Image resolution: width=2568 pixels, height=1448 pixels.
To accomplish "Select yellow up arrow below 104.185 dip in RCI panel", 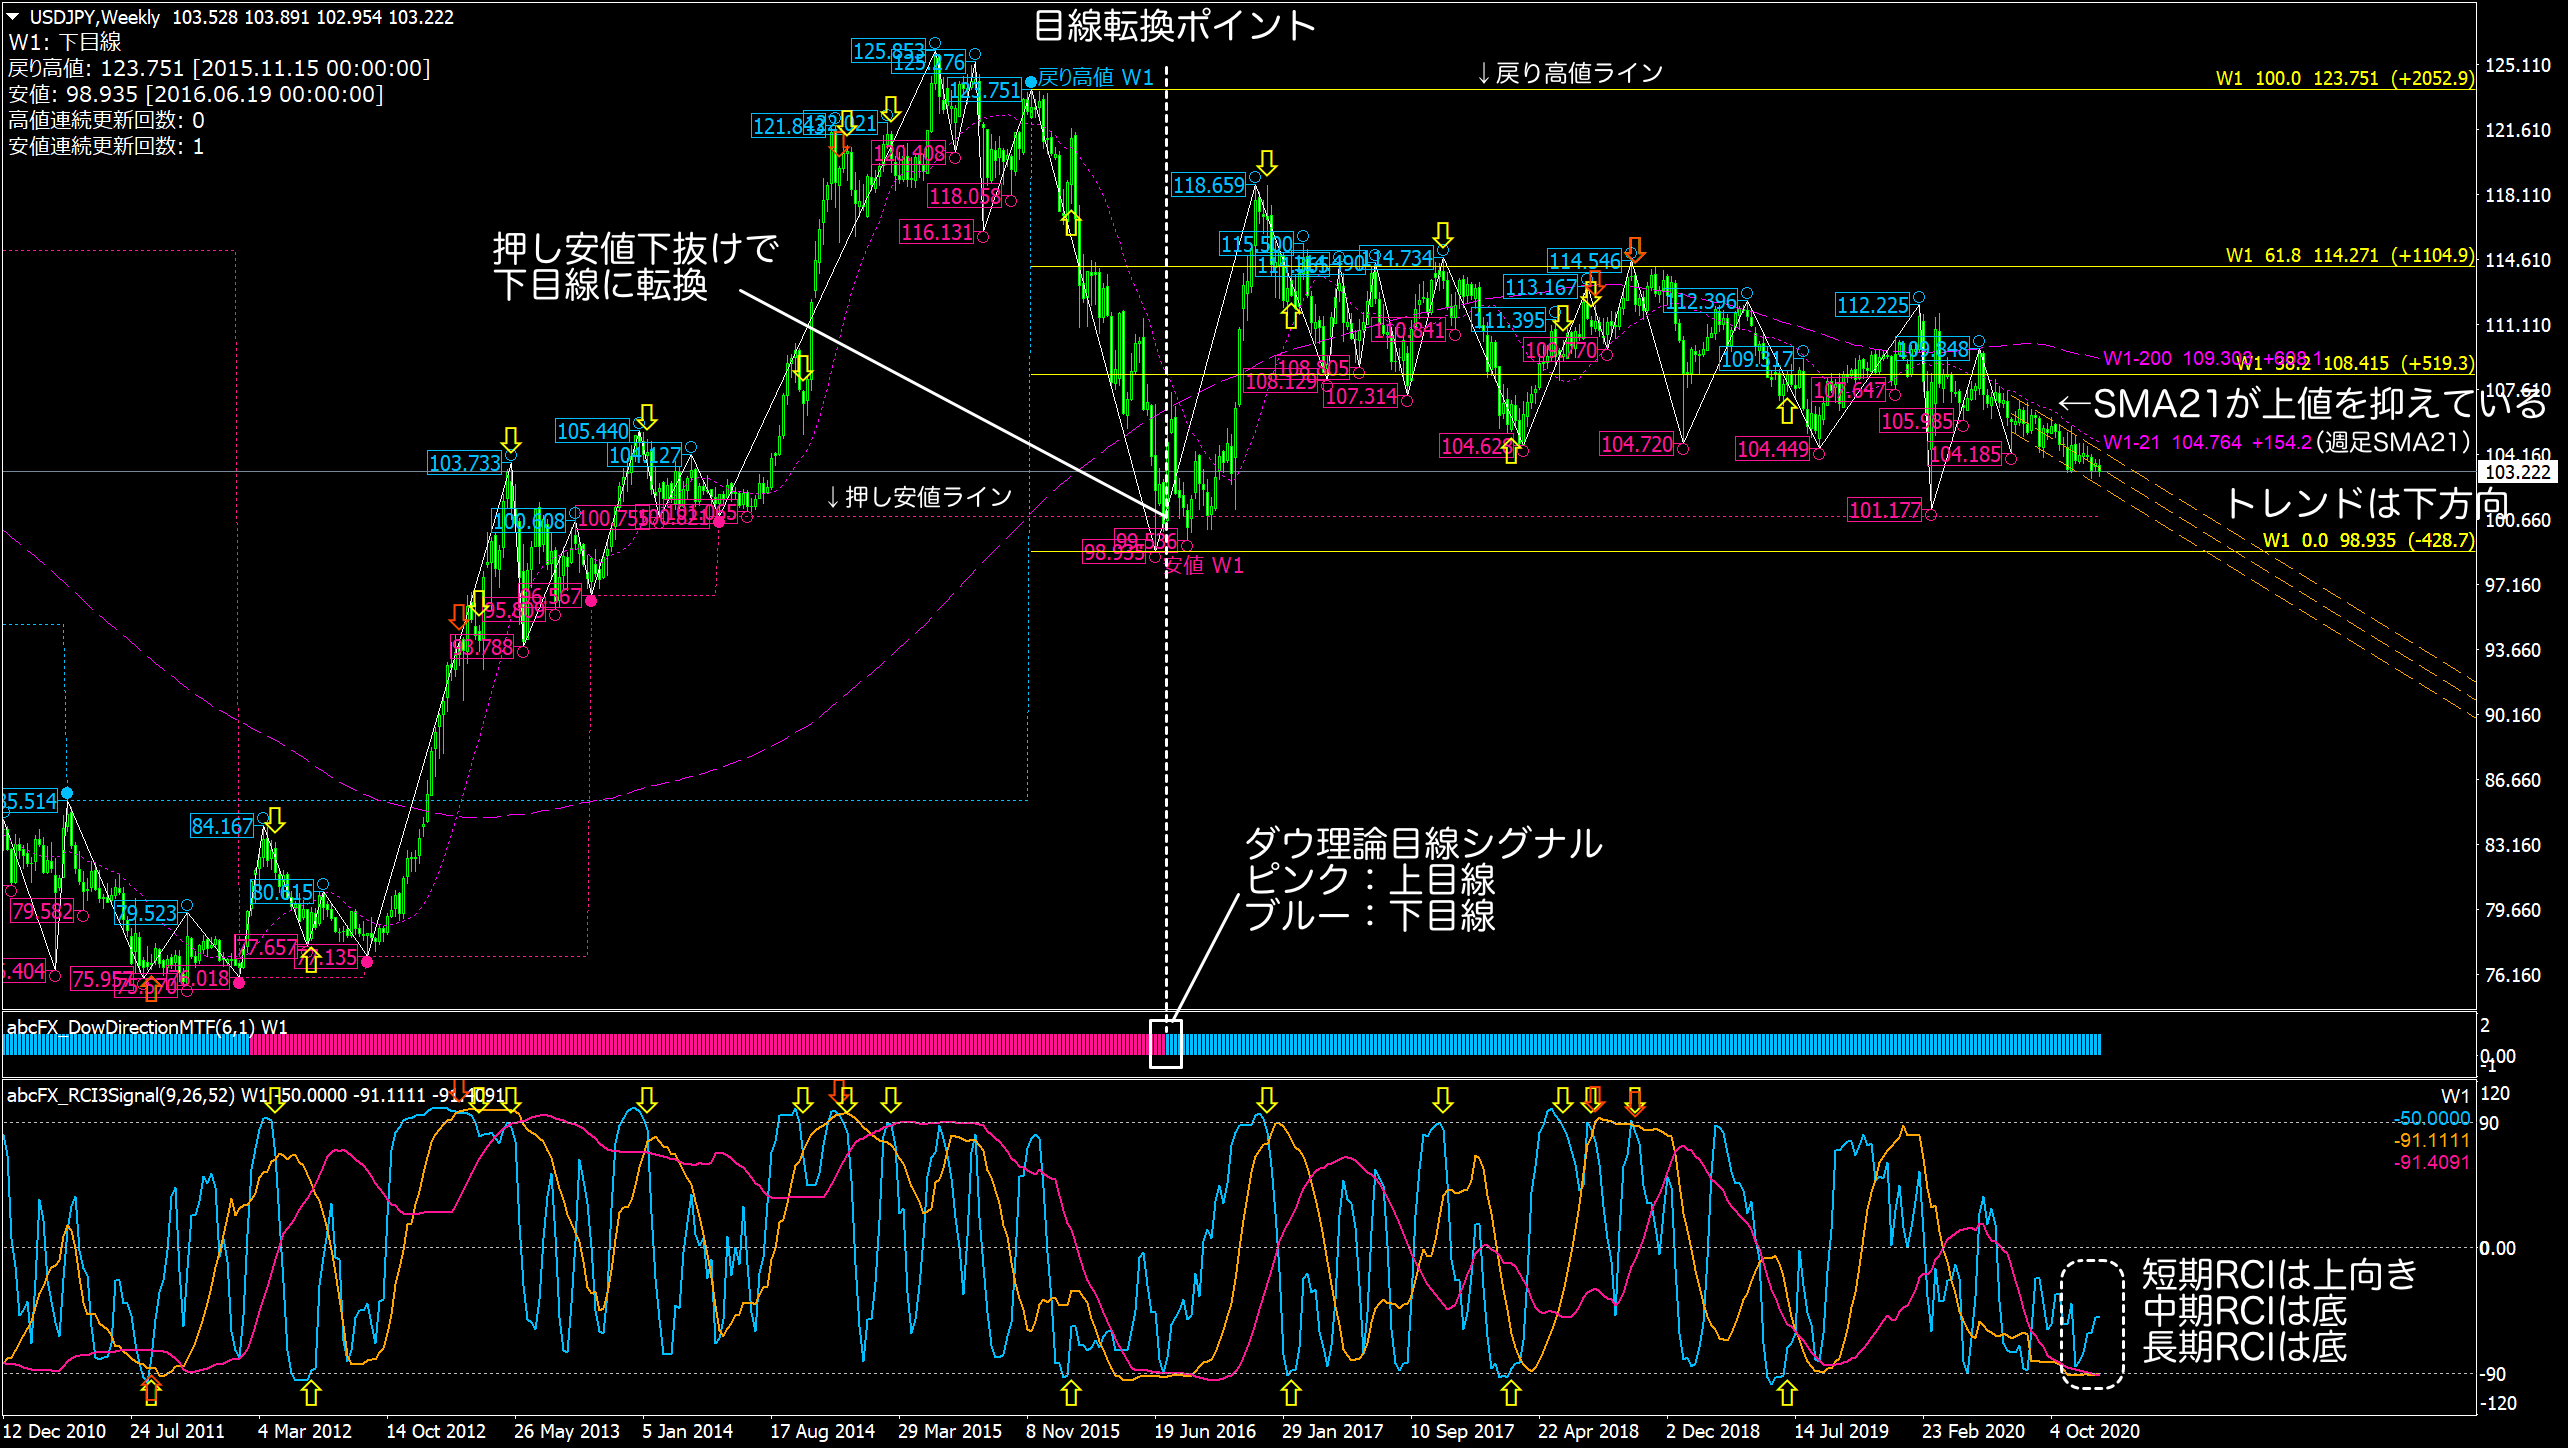I will click(x=1786, y=1392).
